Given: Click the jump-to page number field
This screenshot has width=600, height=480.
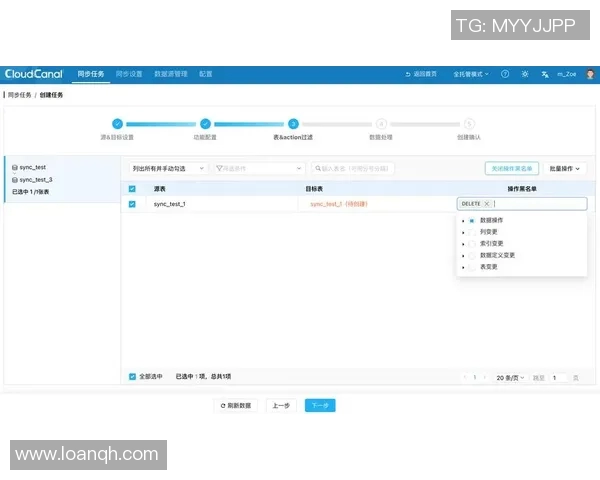Looking at the screenshot, I should click(559, 378).
